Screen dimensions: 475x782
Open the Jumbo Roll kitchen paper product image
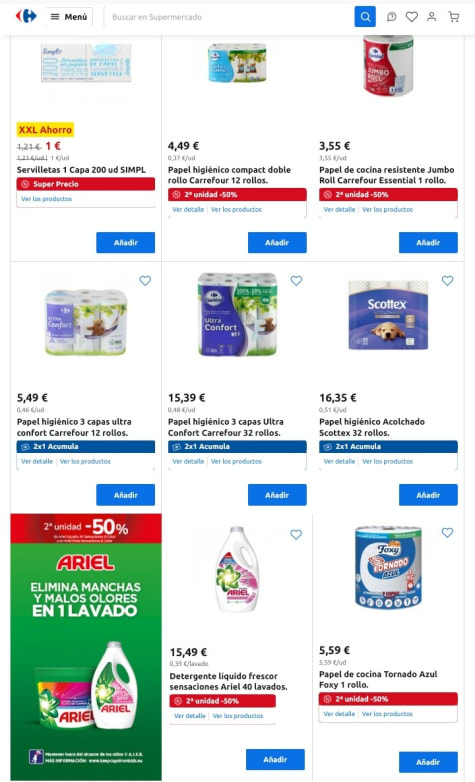[x=388, y=65]
